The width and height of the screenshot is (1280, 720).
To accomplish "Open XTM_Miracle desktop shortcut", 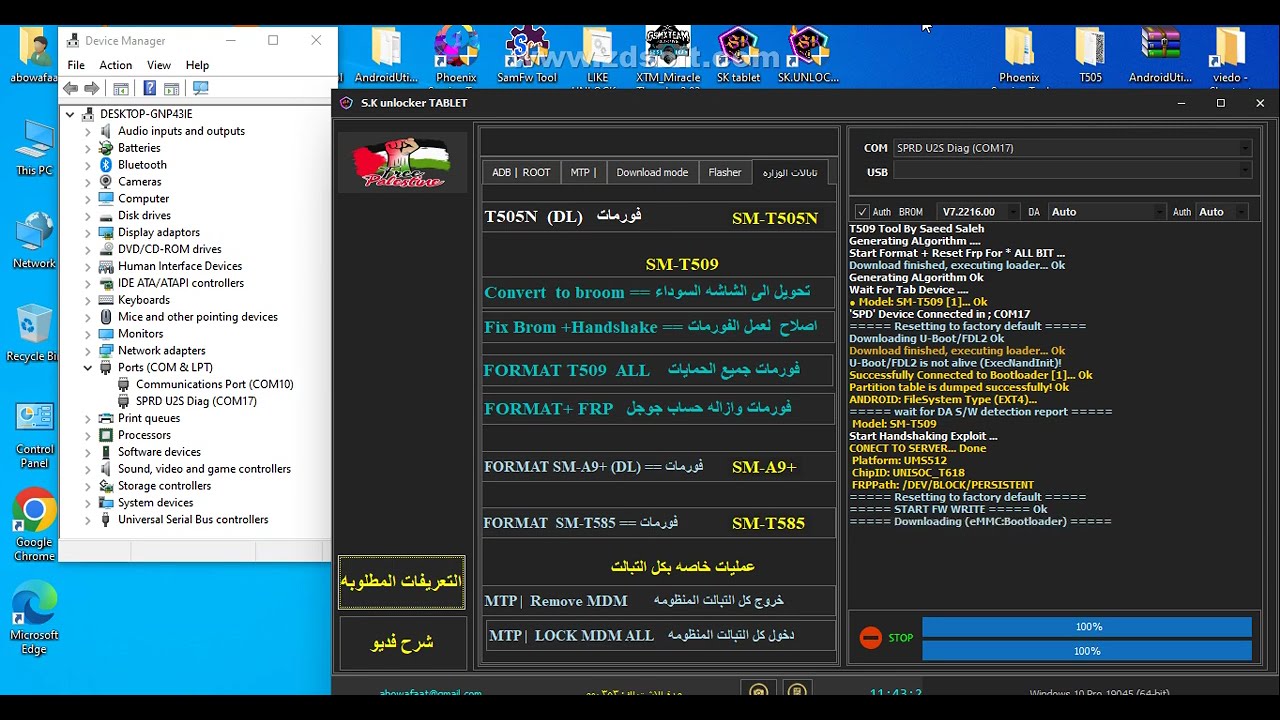I will point(668,56).
